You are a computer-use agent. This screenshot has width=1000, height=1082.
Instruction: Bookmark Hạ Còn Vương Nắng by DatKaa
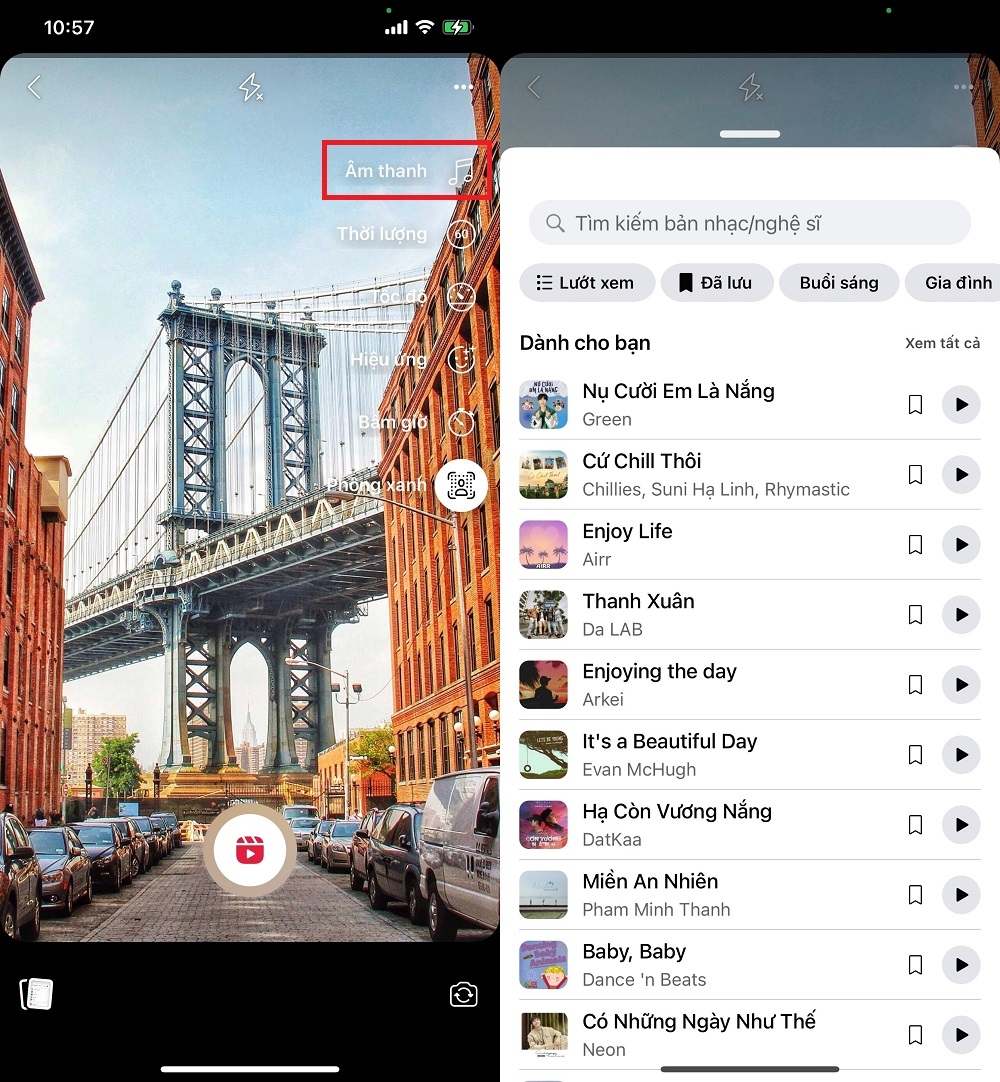tap(915, 824)
